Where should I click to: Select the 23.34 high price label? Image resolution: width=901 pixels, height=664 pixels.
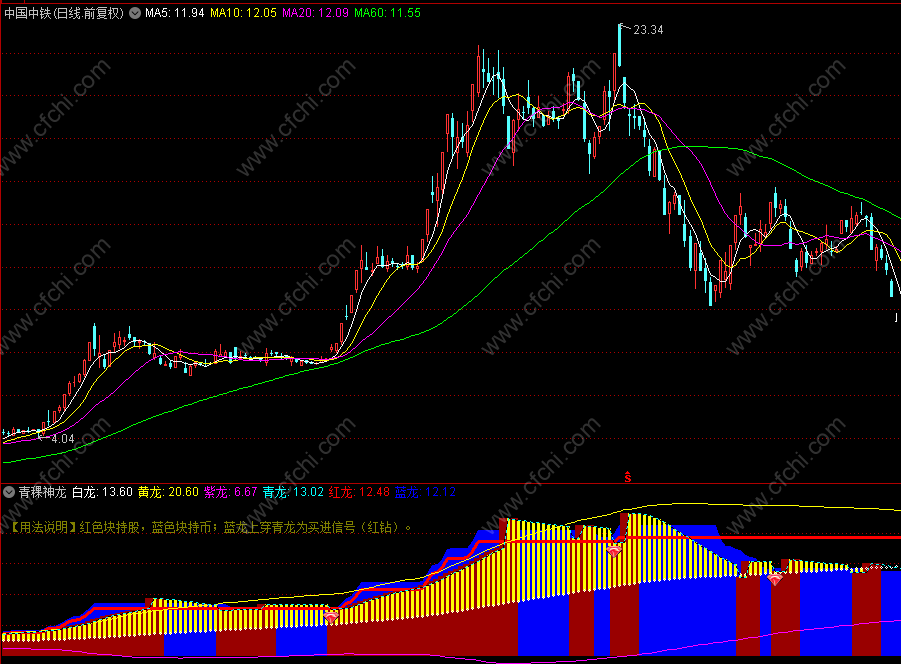tap(648, 30)
